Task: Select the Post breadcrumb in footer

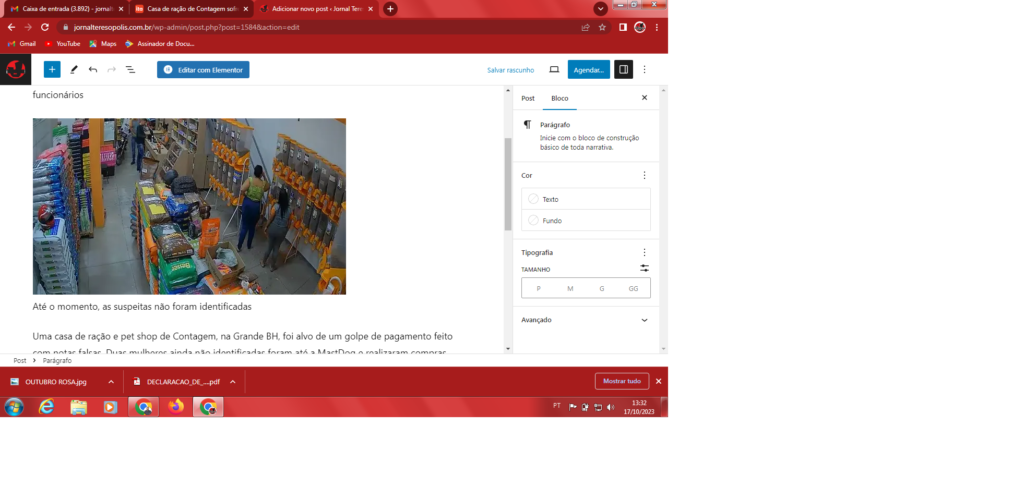Action: (20, 360)
